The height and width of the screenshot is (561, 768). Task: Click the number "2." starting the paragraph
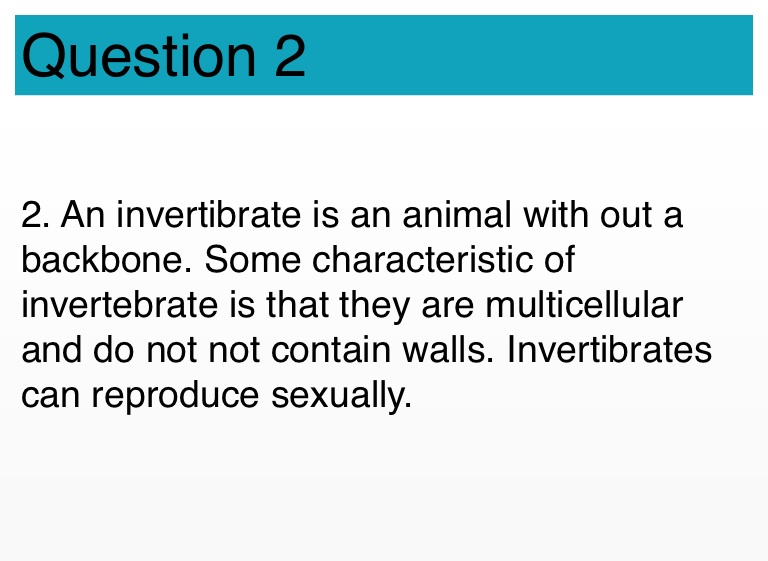(x=35, y=215)
